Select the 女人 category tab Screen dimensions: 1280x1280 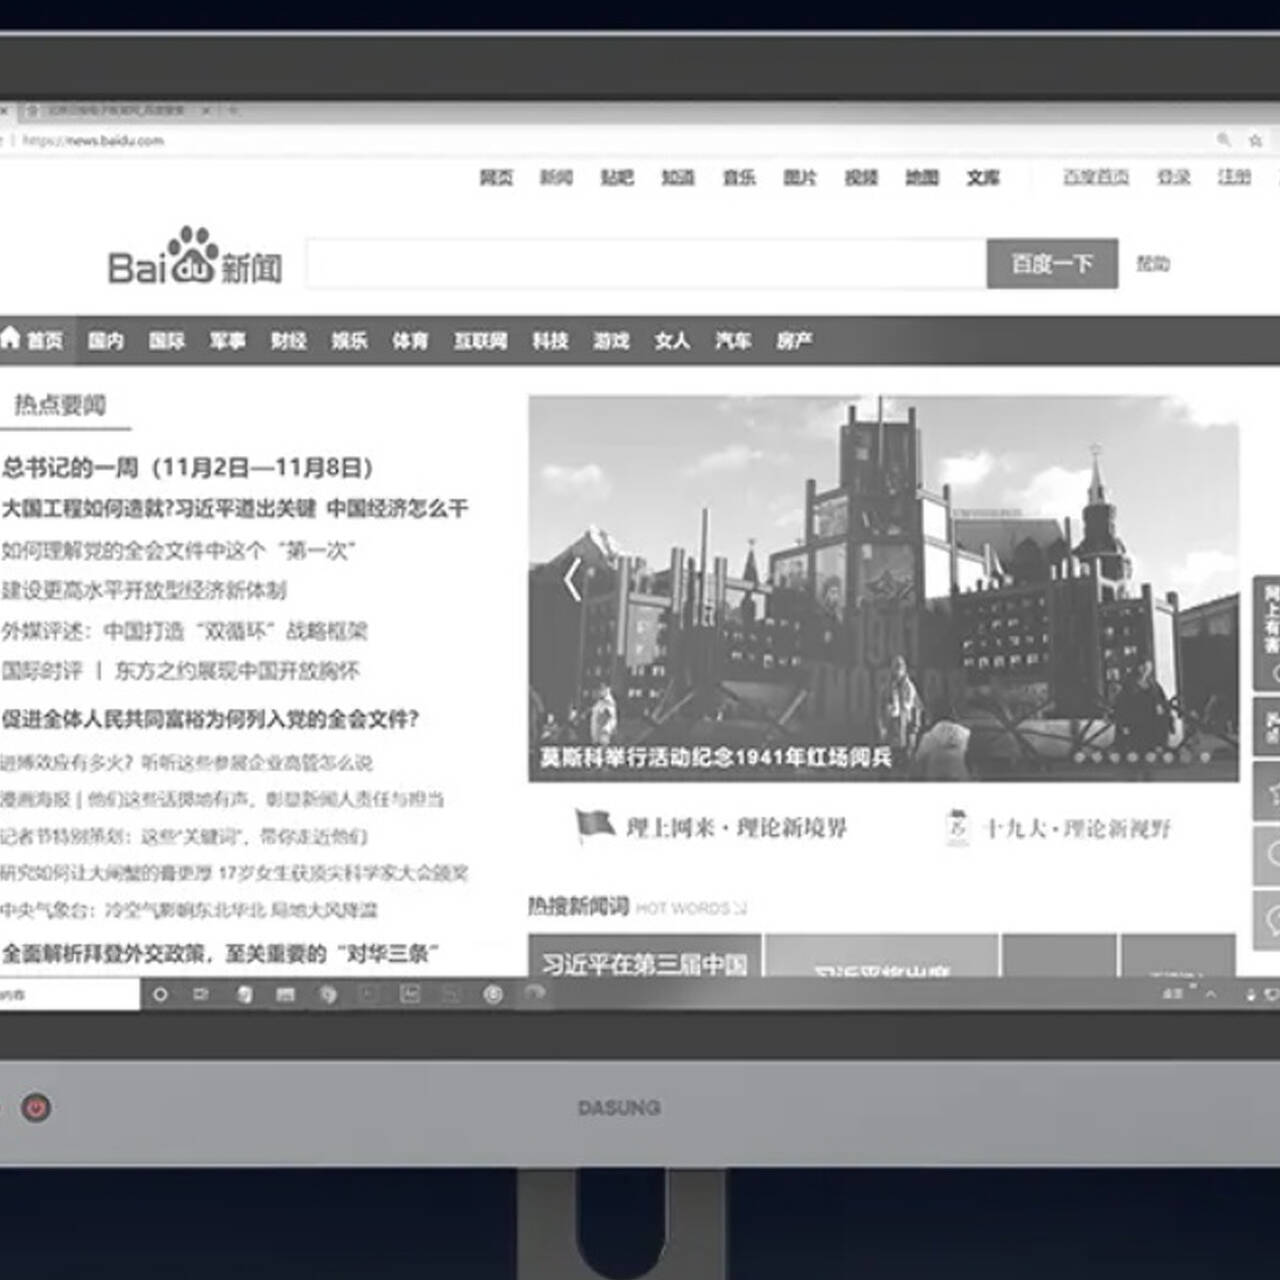coord(673,341)
